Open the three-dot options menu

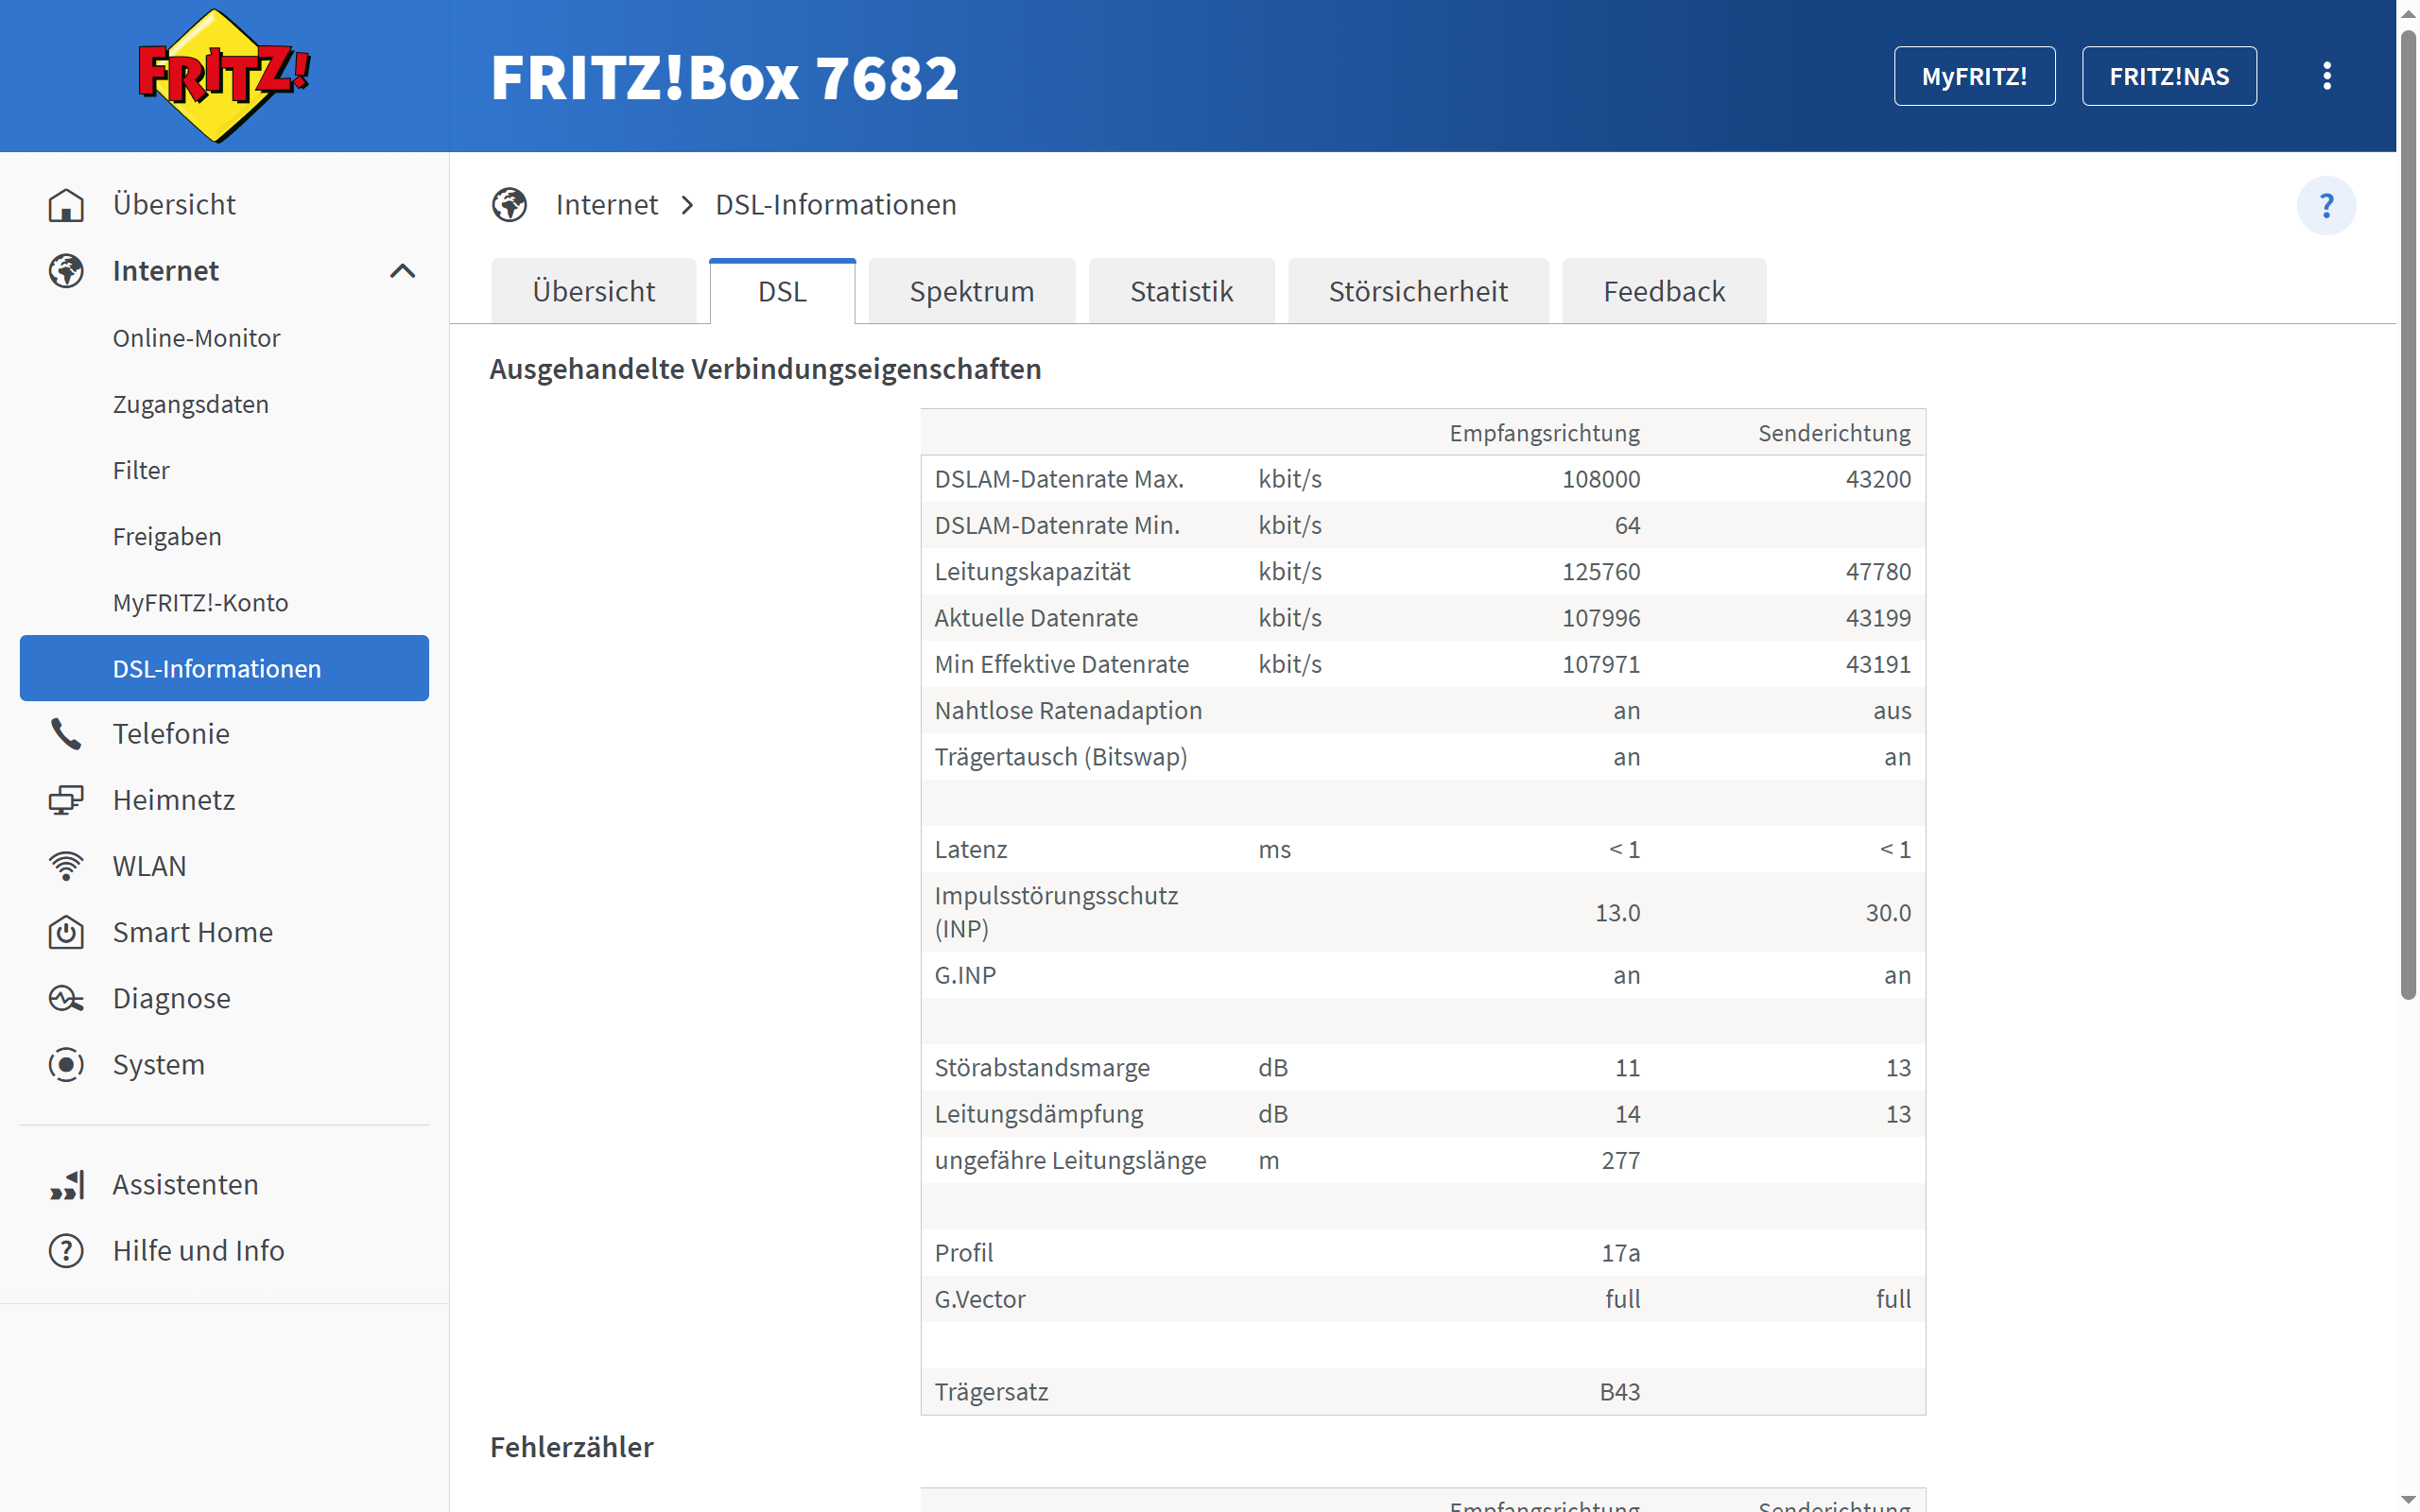(x=2326, y=76)
